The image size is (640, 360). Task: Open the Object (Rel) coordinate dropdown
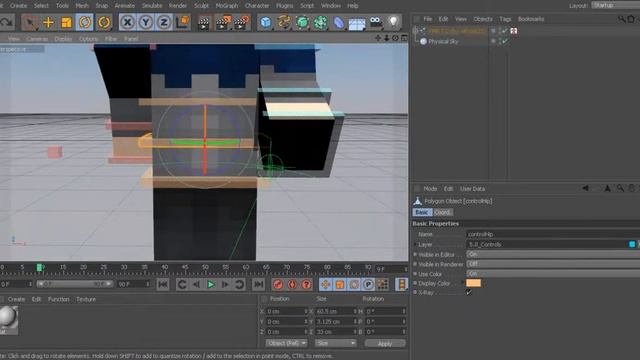(x=286, y=343)
